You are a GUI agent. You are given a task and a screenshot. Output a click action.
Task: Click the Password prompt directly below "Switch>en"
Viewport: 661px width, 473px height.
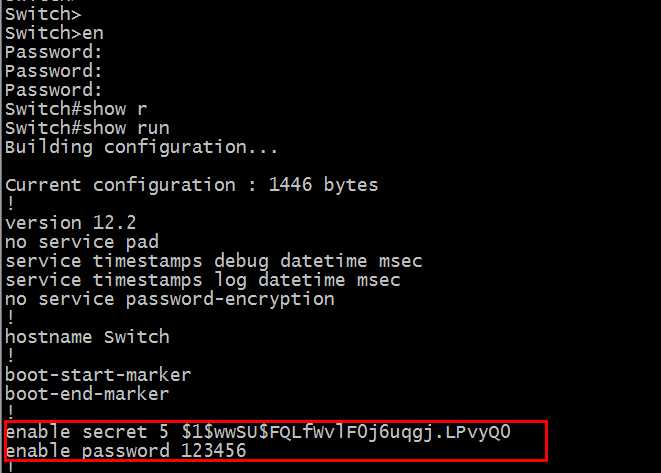tap(54, 52)
